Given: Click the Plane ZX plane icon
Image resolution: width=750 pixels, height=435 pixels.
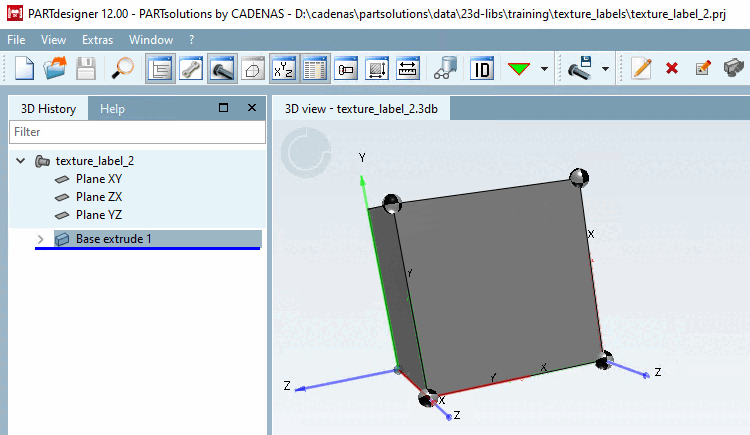Looking at the screenshot, I should [62, 197].
